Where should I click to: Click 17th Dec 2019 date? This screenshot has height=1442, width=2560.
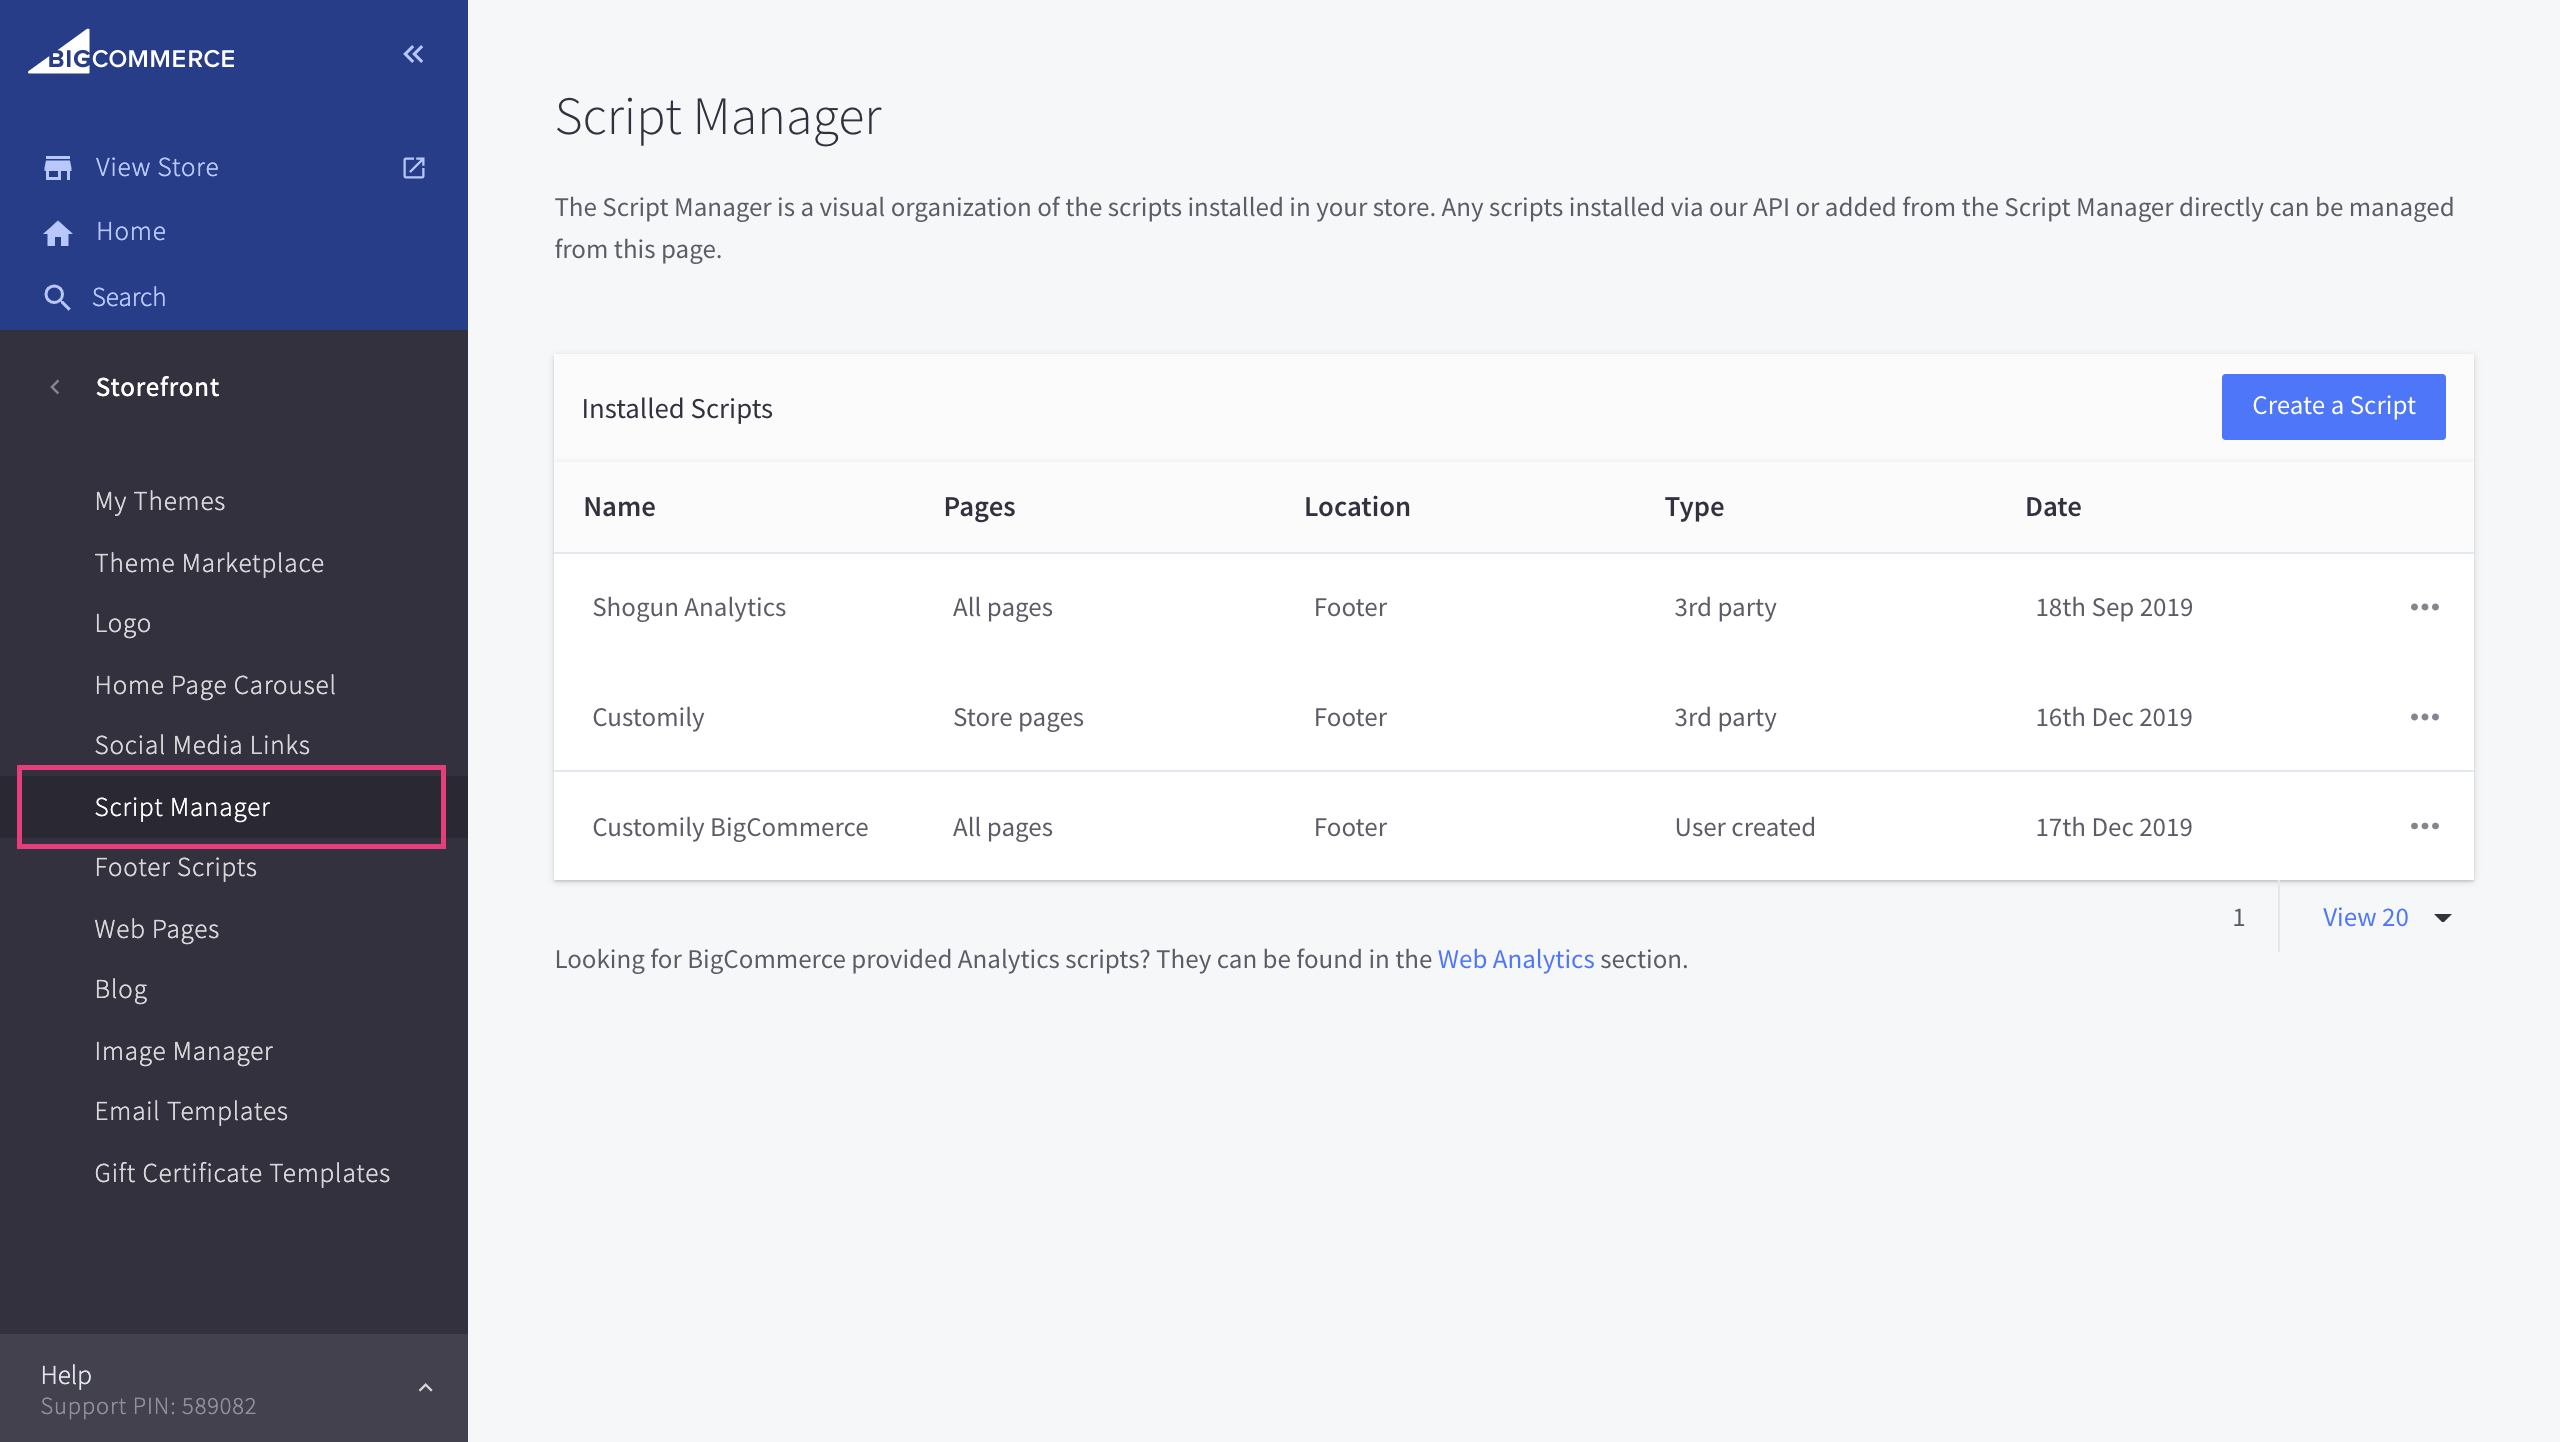click(x=2114, y=827)
